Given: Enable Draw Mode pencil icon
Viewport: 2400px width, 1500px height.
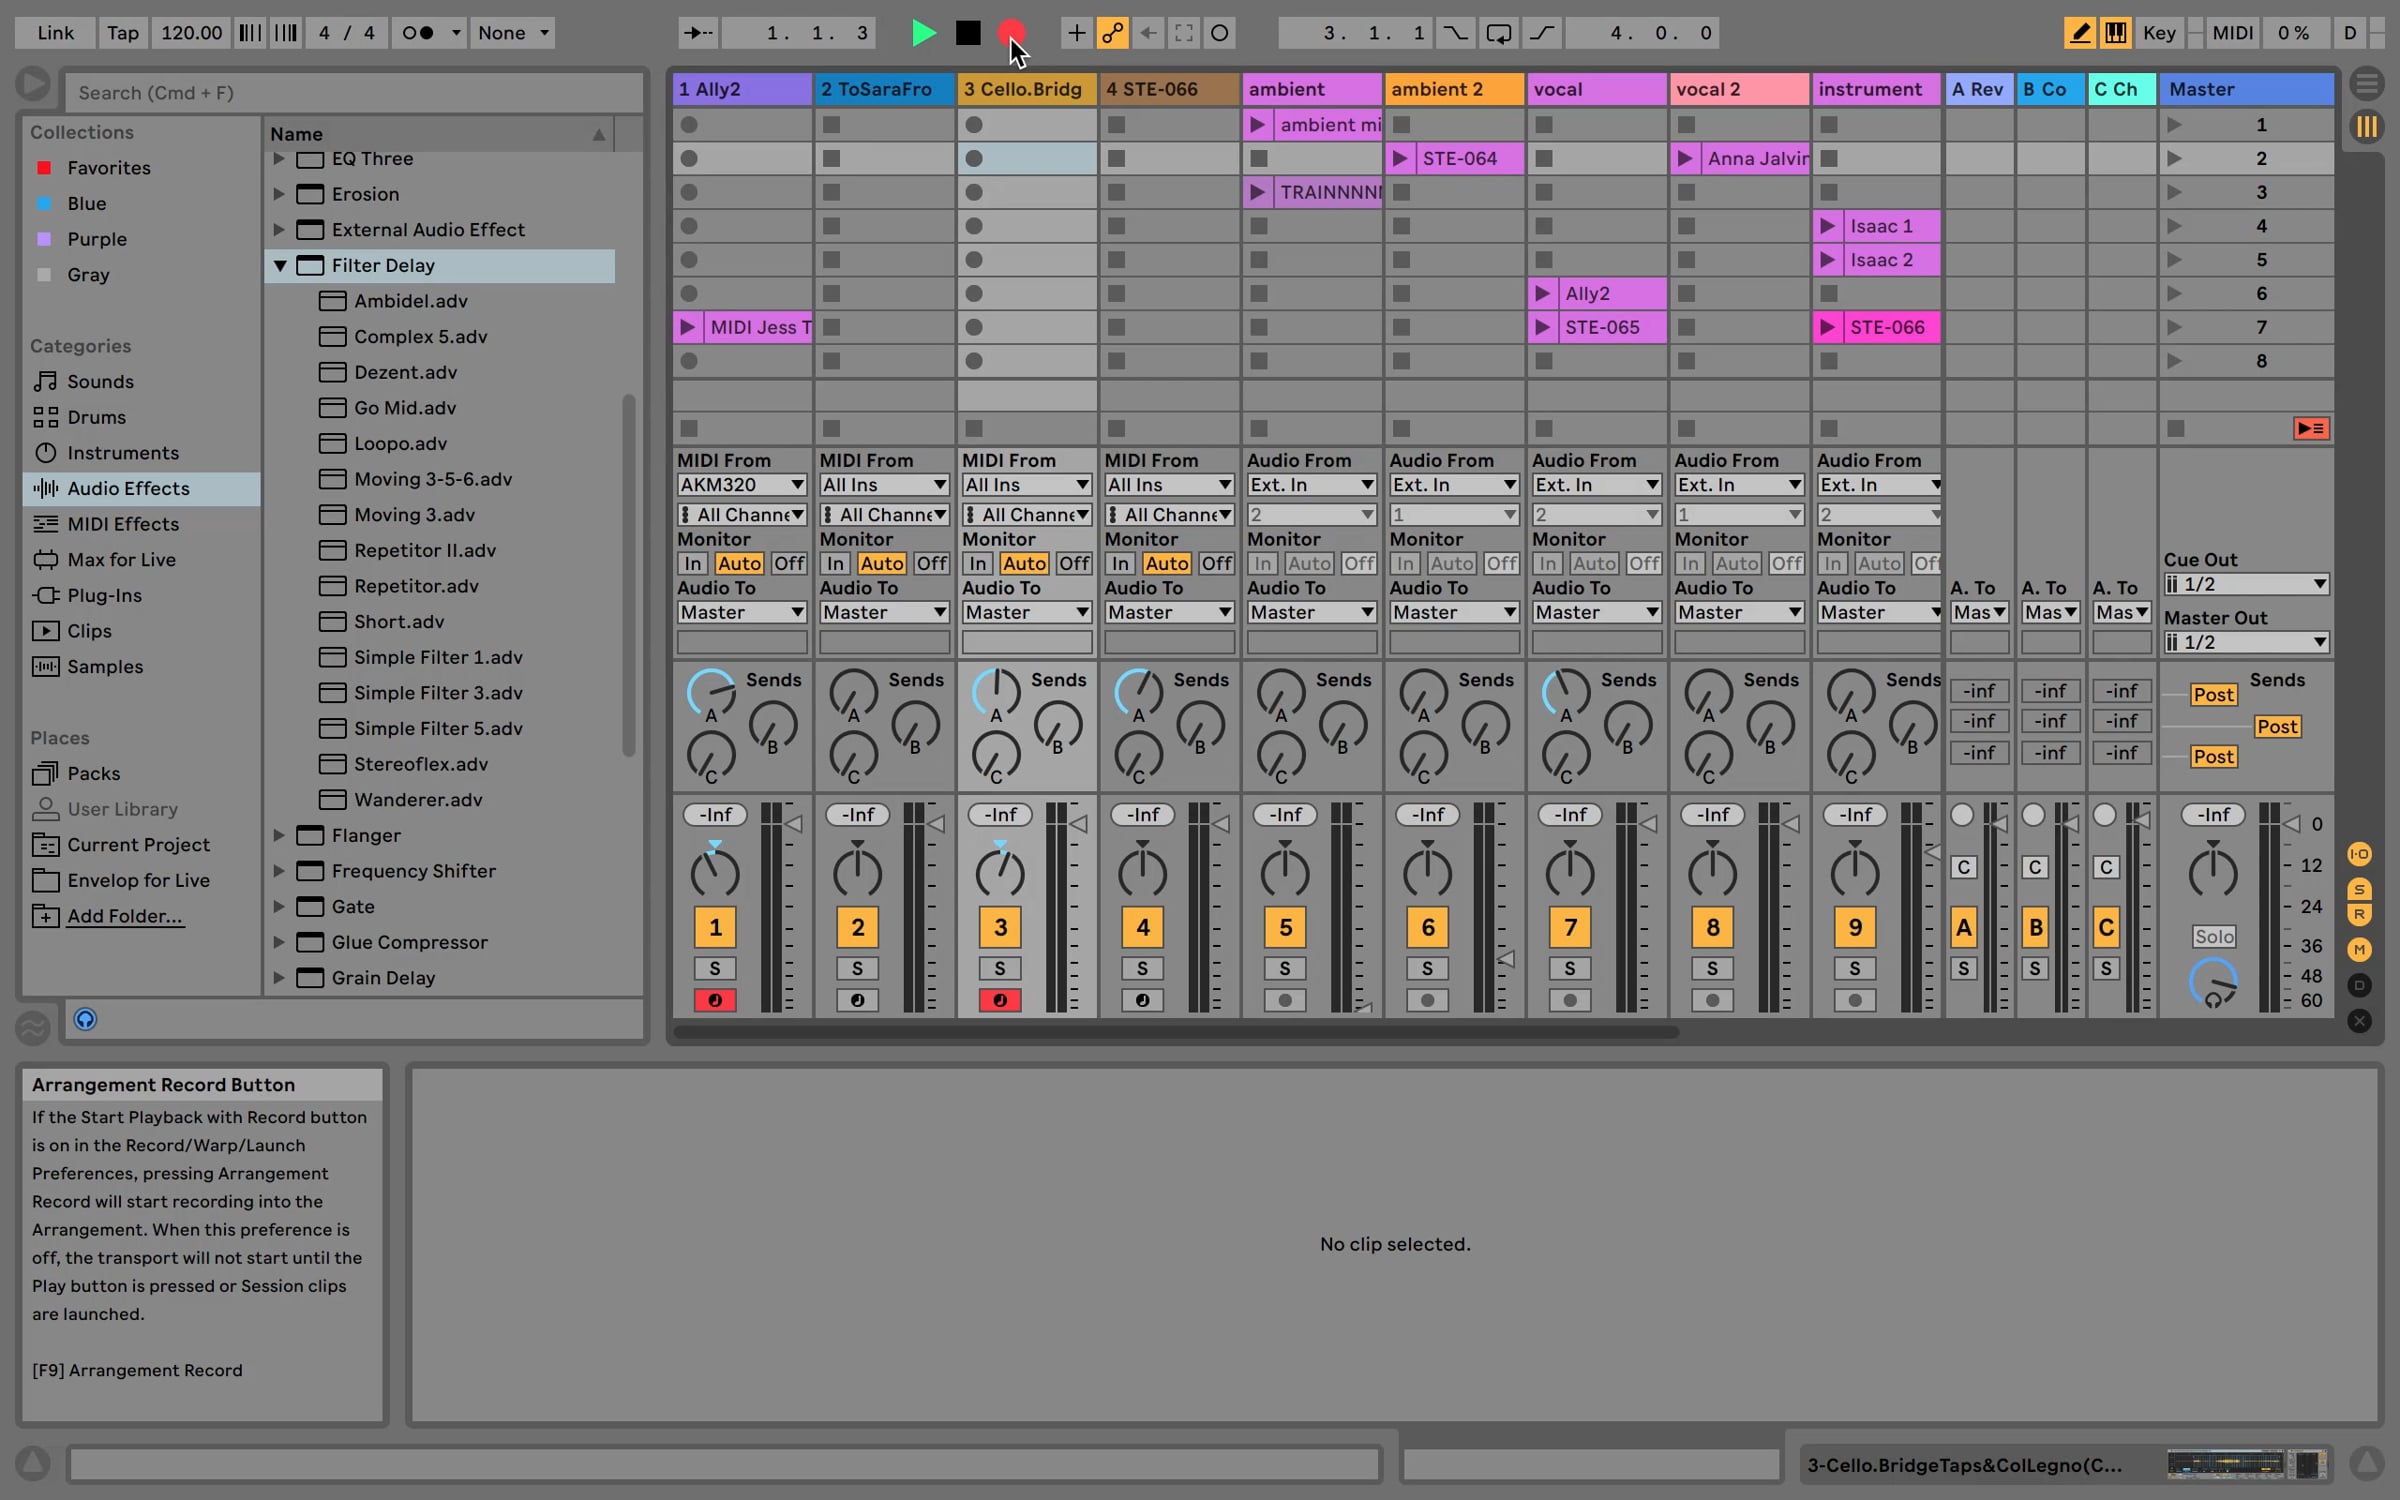Looking at the screenshot, I should click(x=2079, y=33).
